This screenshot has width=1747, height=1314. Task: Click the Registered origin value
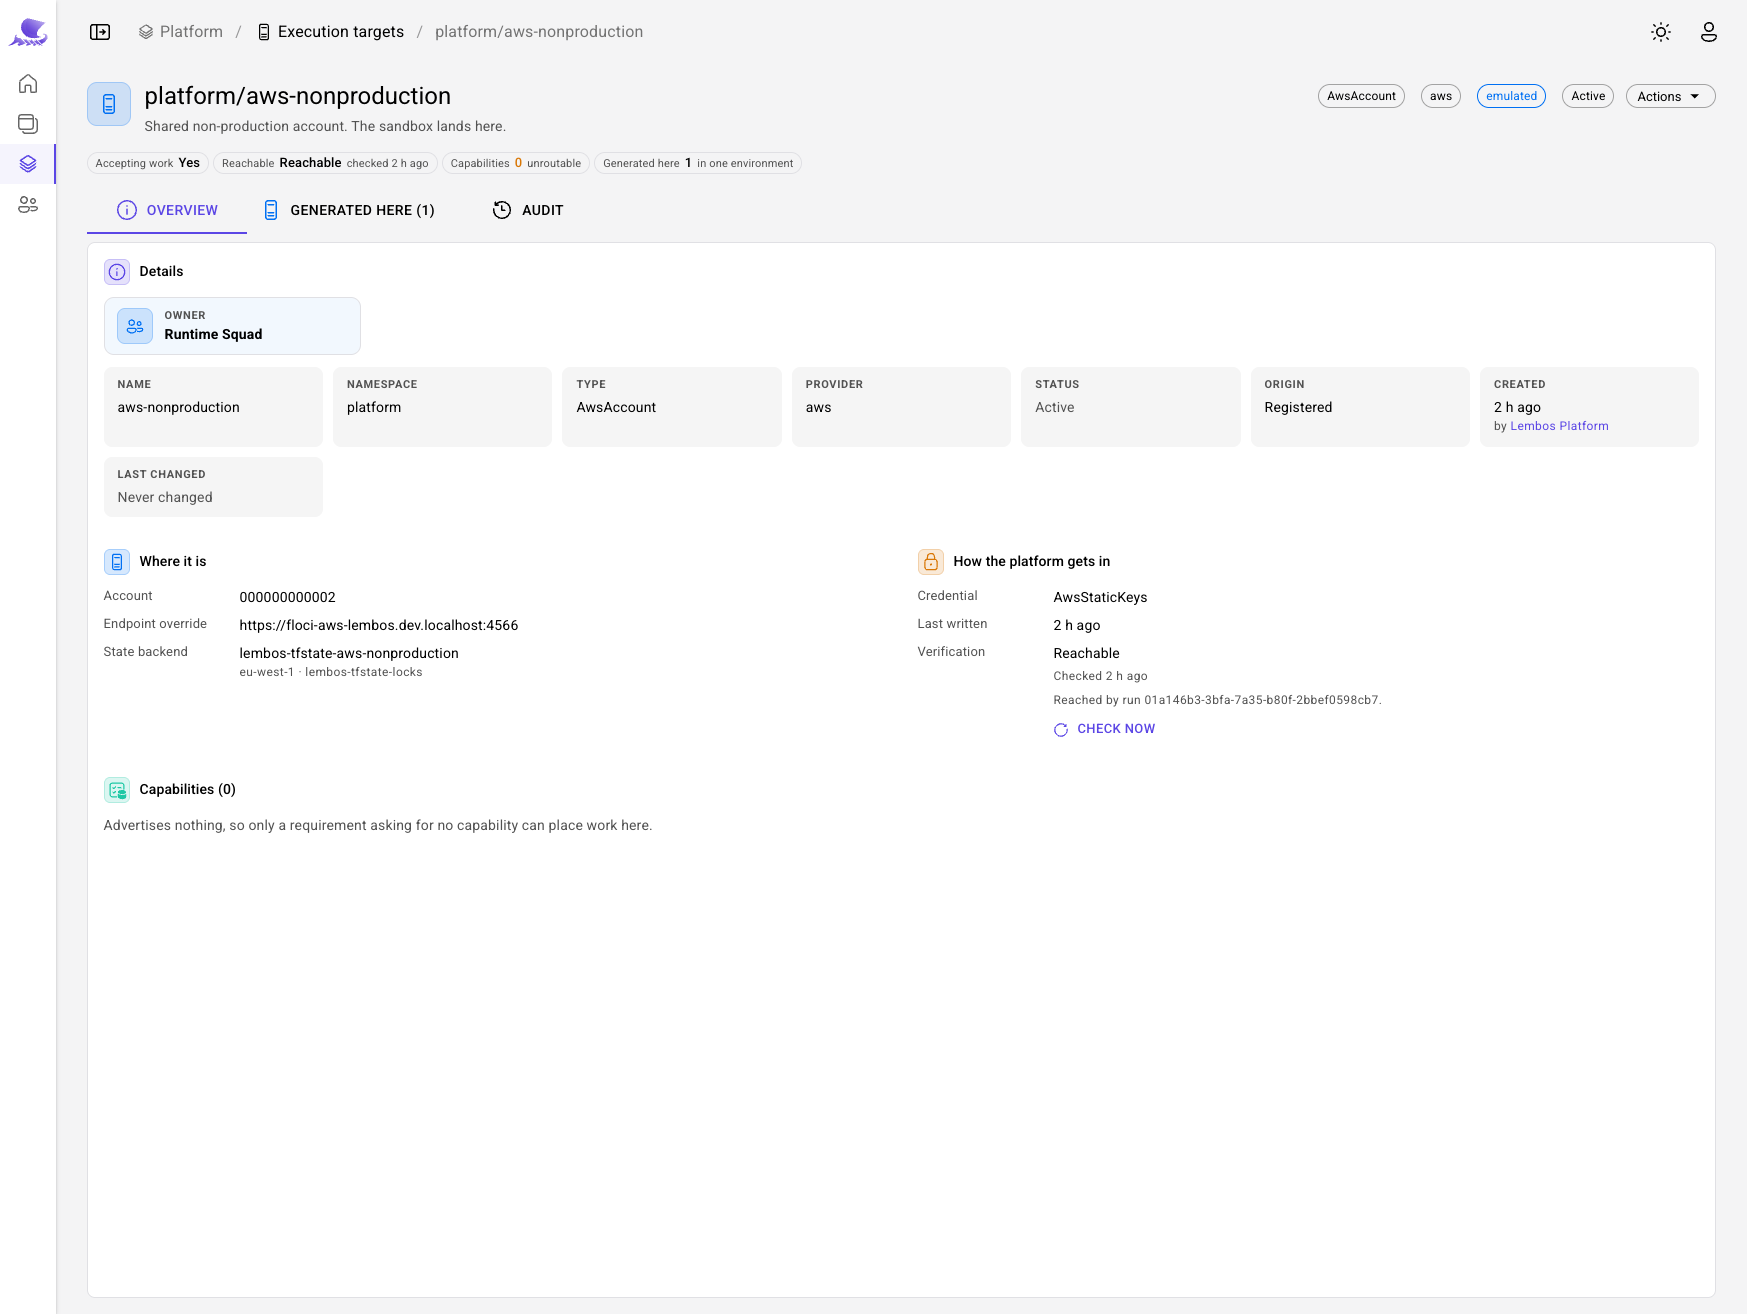[1298, 407]
